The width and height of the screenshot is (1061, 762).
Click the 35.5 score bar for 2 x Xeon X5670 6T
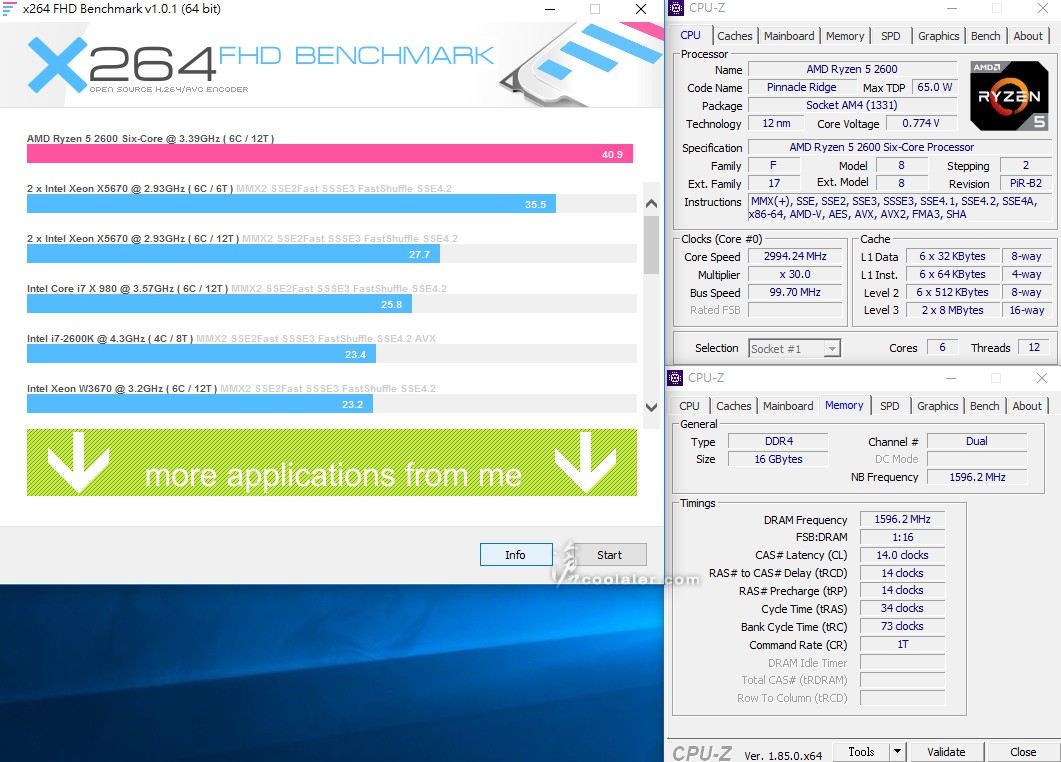click(x=291, y=204)
